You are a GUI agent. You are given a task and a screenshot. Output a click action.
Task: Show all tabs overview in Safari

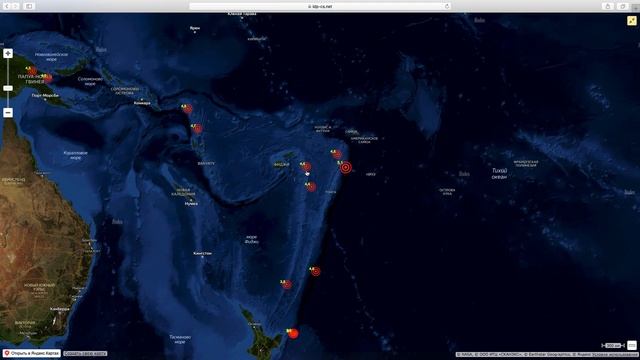(x=623, y=6)
